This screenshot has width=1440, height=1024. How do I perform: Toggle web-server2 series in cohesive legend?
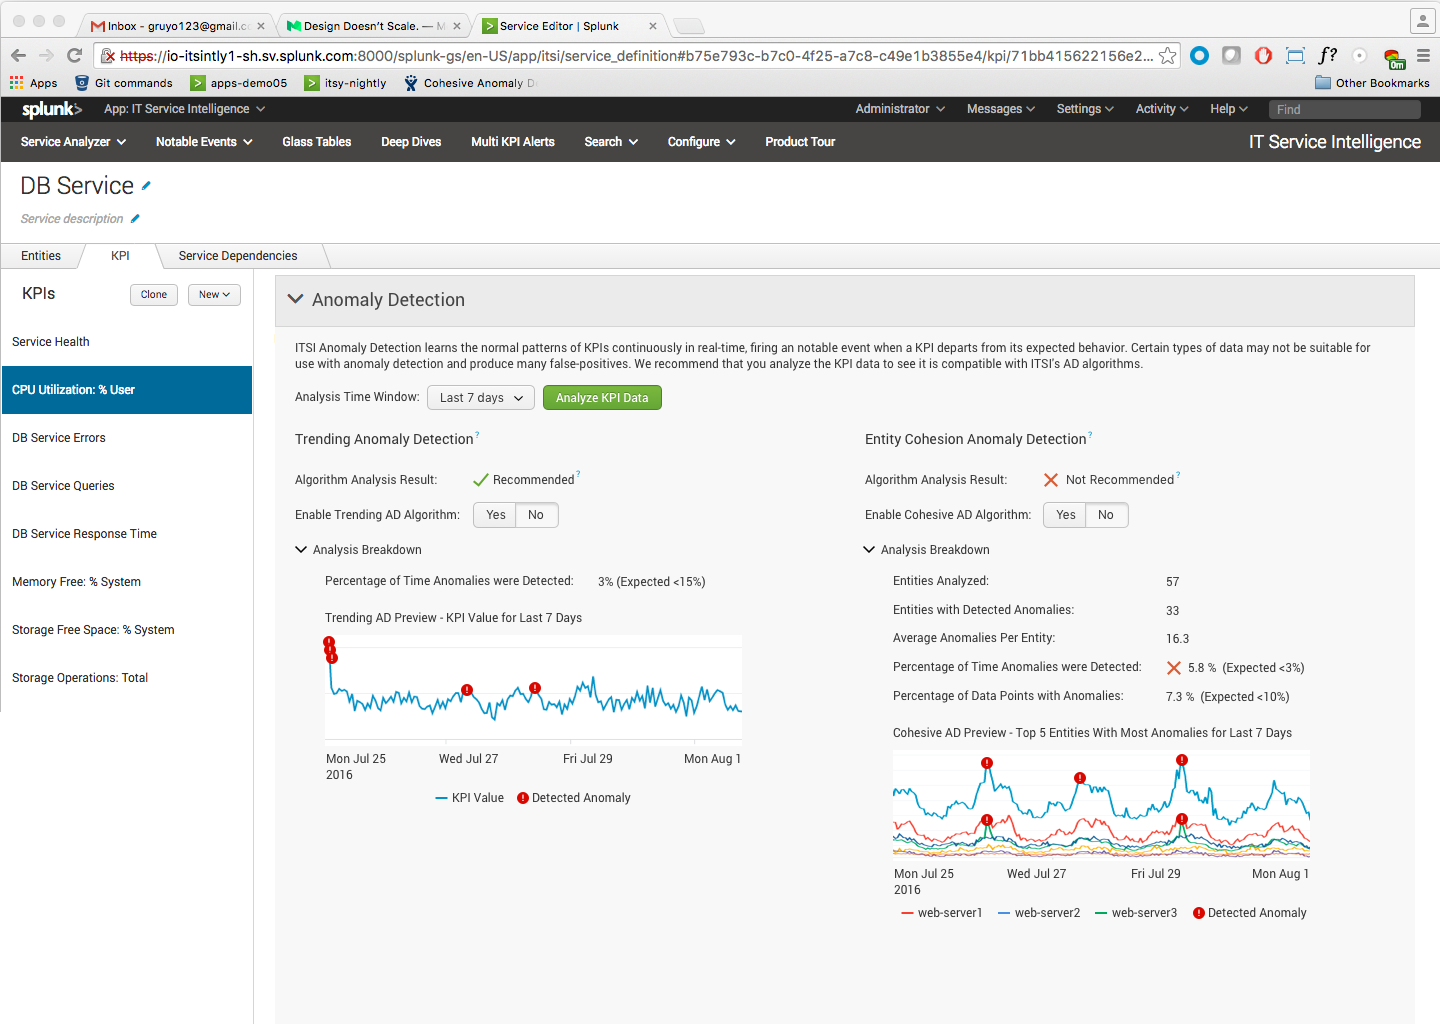click(x=1039, y=913)
